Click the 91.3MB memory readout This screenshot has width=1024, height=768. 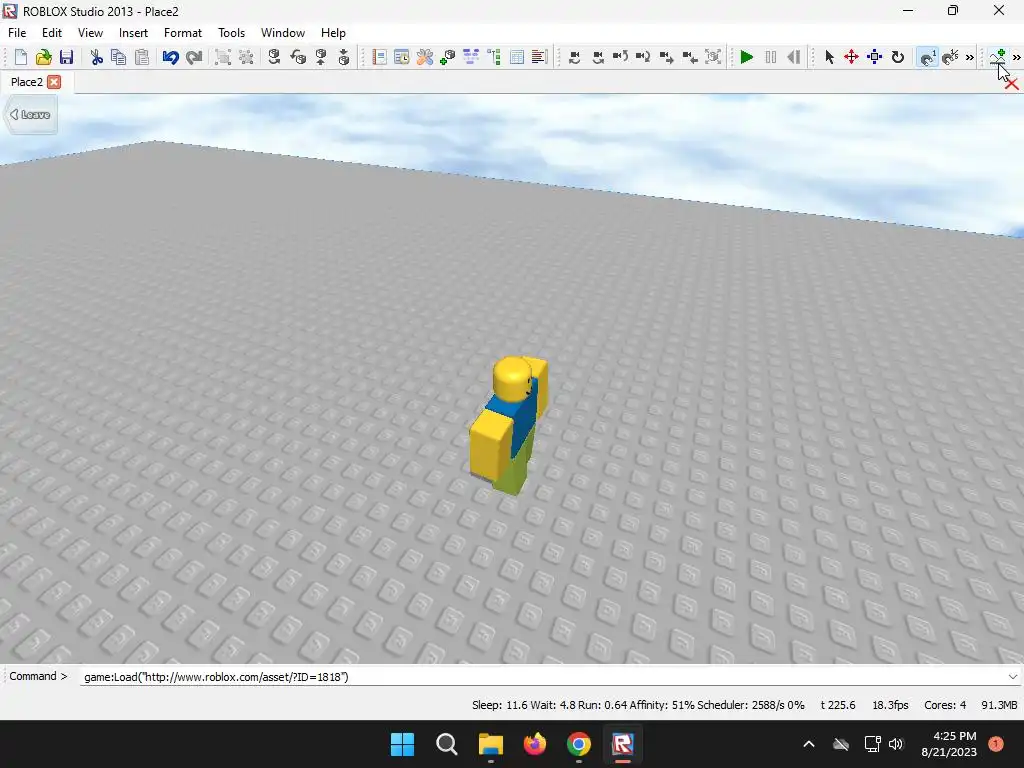999,705
